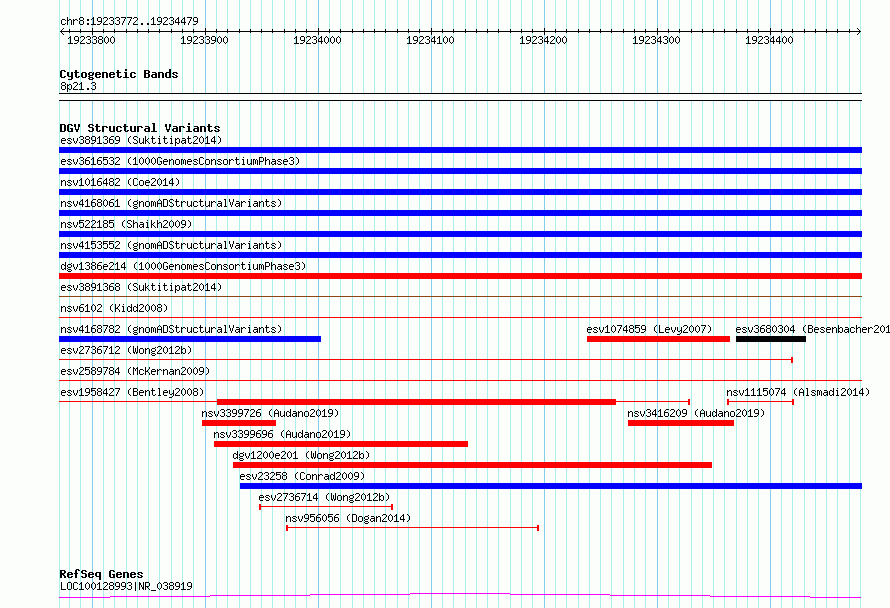Click the thin red interval for esv2736714
The width and height of the screenshot is (890, 608).
(x=326, y=506)
